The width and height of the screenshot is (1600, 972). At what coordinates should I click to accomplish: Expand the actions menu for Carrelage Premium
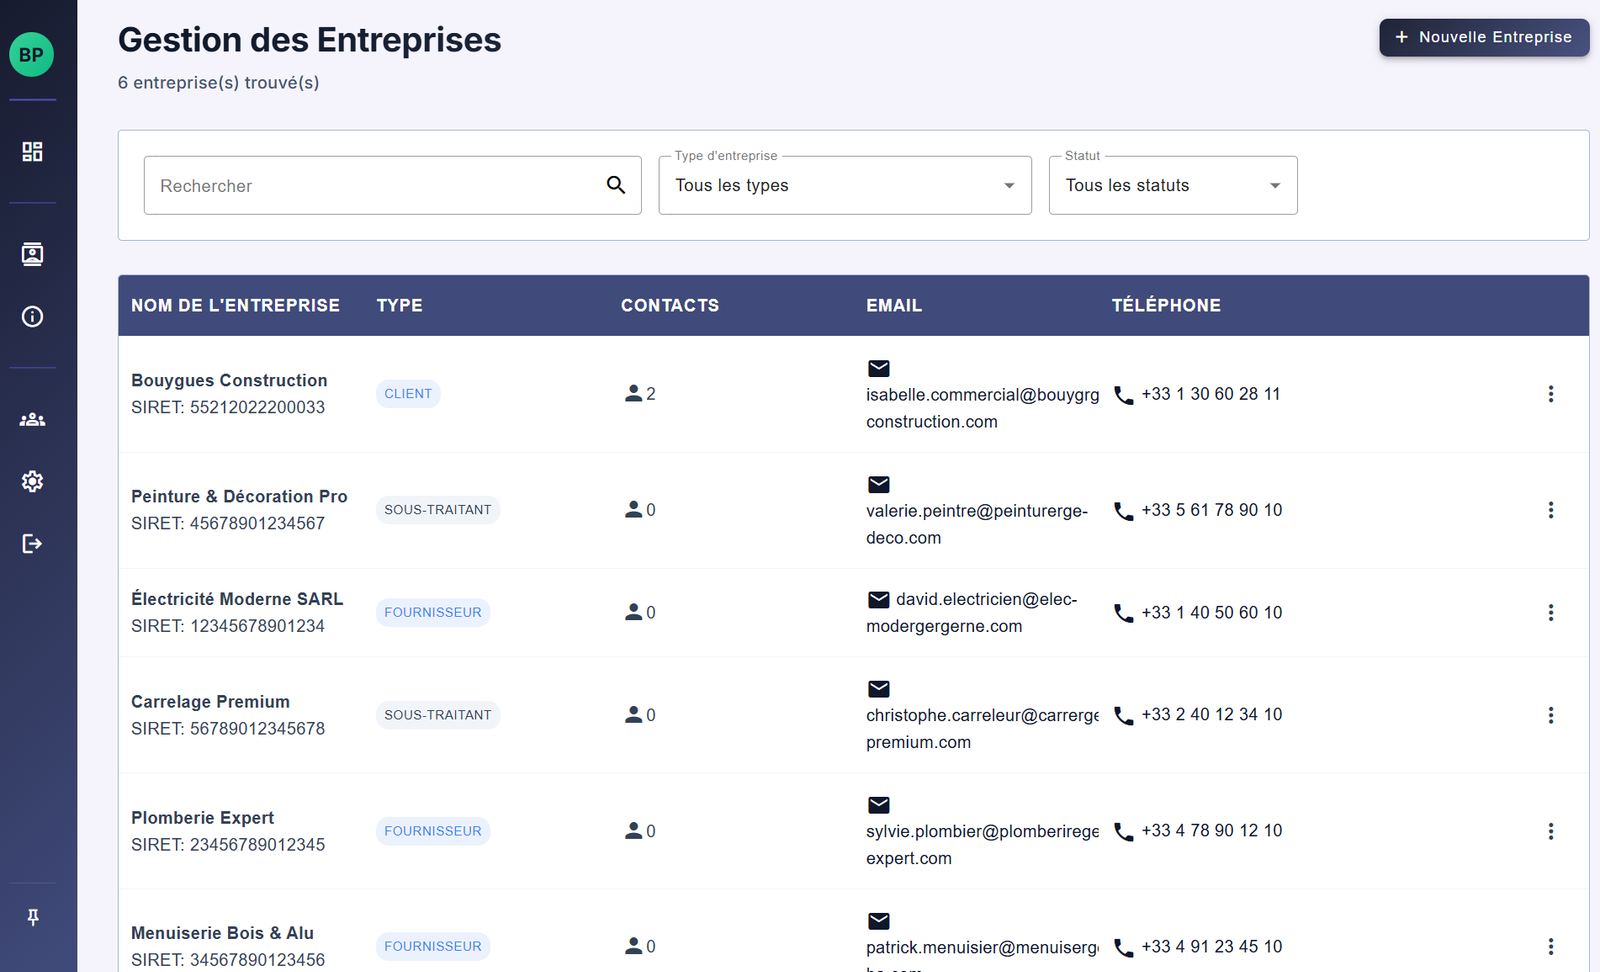pos(1551,715)
